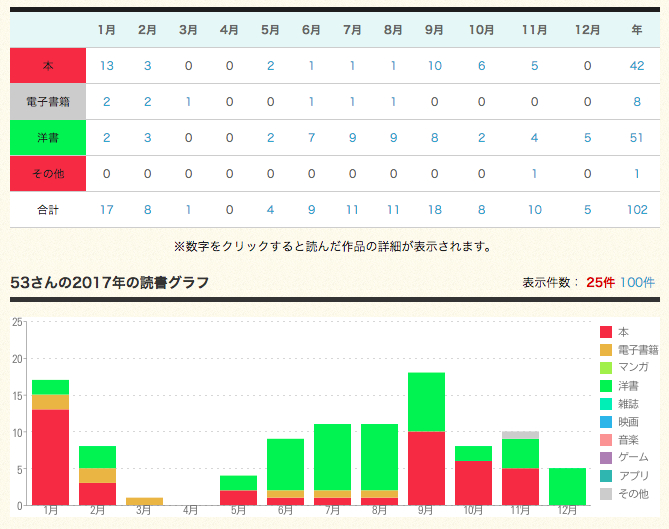Toggle アプリ legend teal swatch
Screen dimensions: 669x529
coord(606,476)
